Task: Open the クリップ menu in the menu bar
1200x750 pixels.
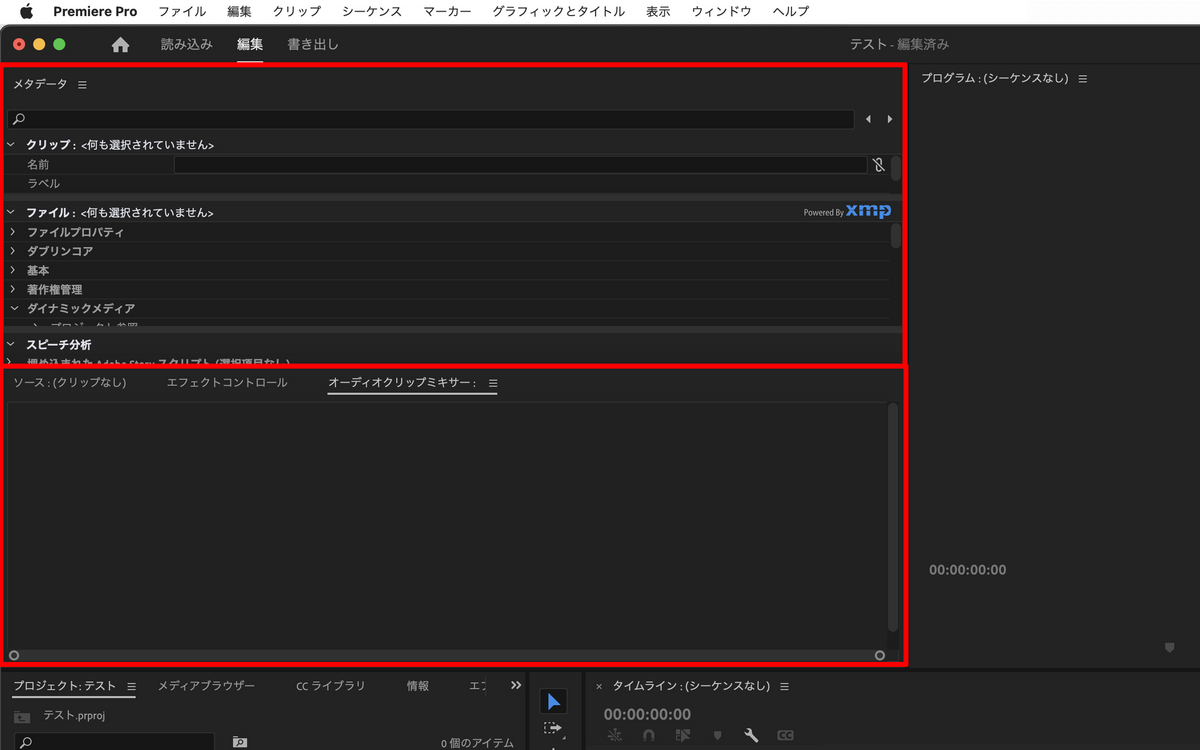Action: click(x=297, y=12)
